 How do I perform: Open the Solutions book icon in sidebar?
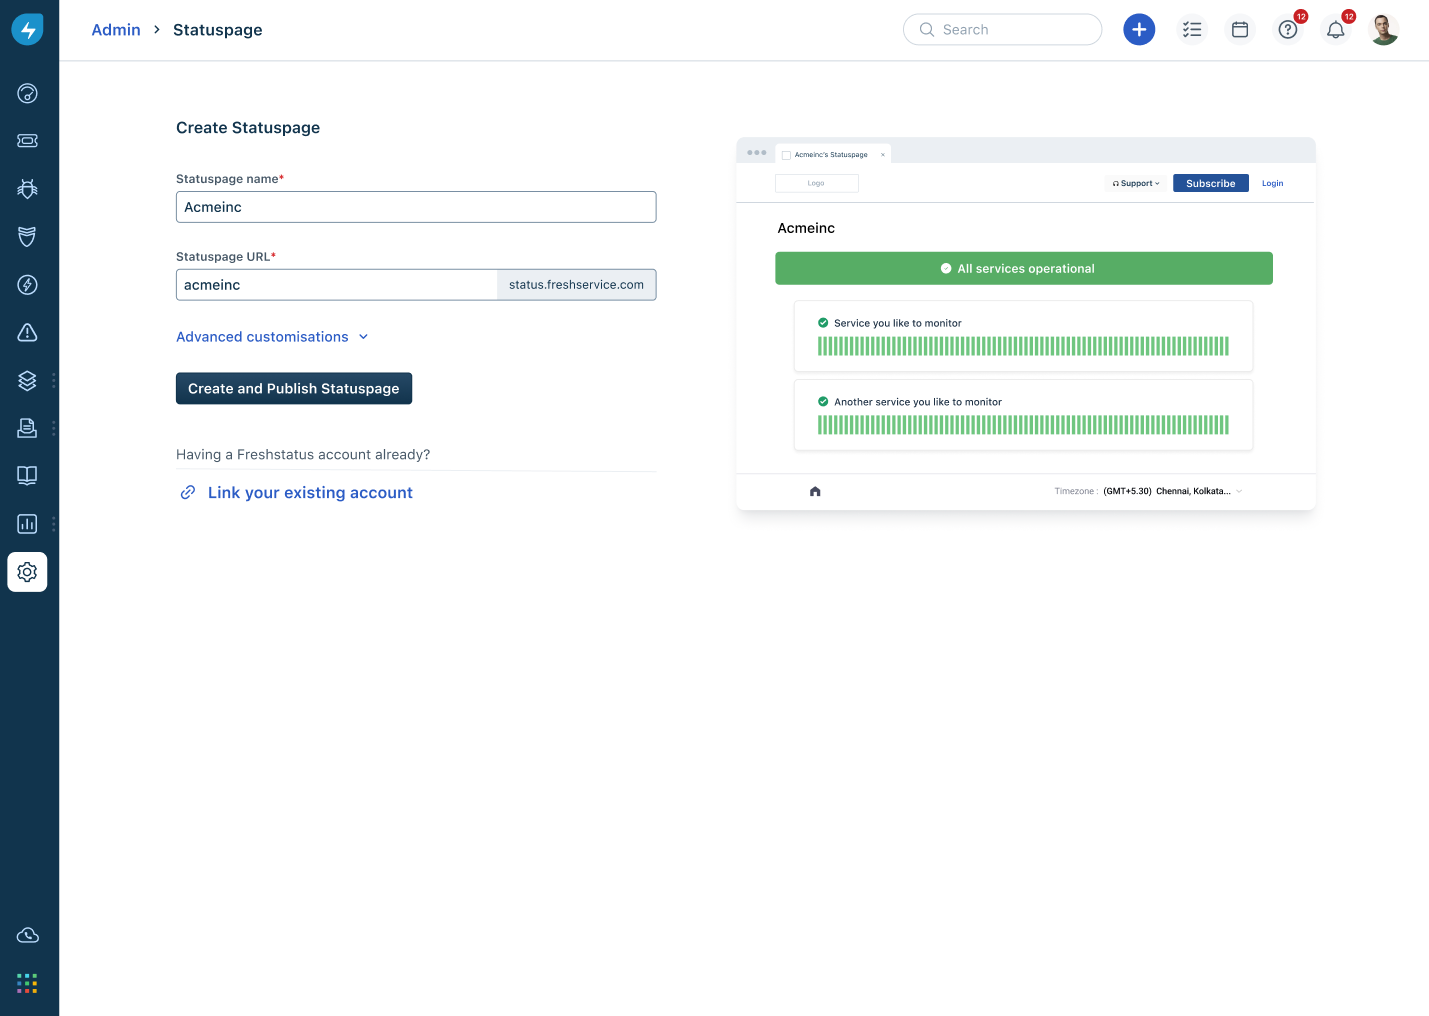(28, 476)
